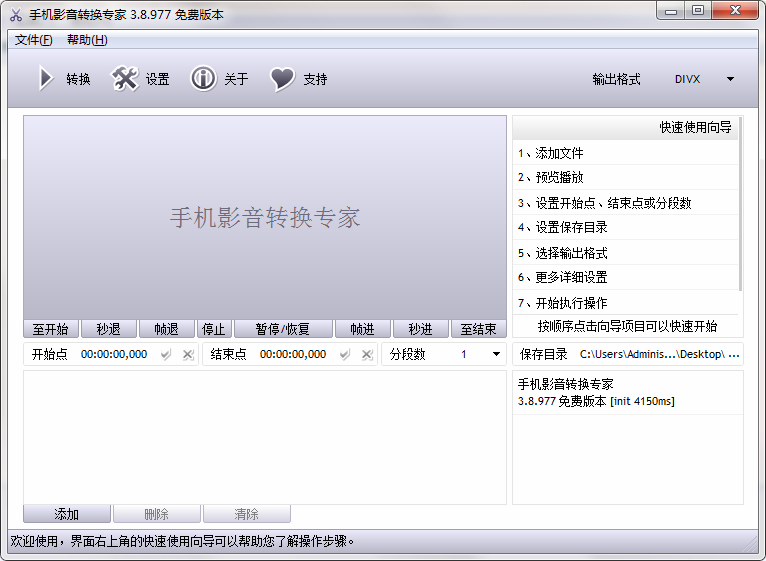Screen dimensions: 766x561
Task: Jump to start with 至开始 button
Action: pos(51,329)
